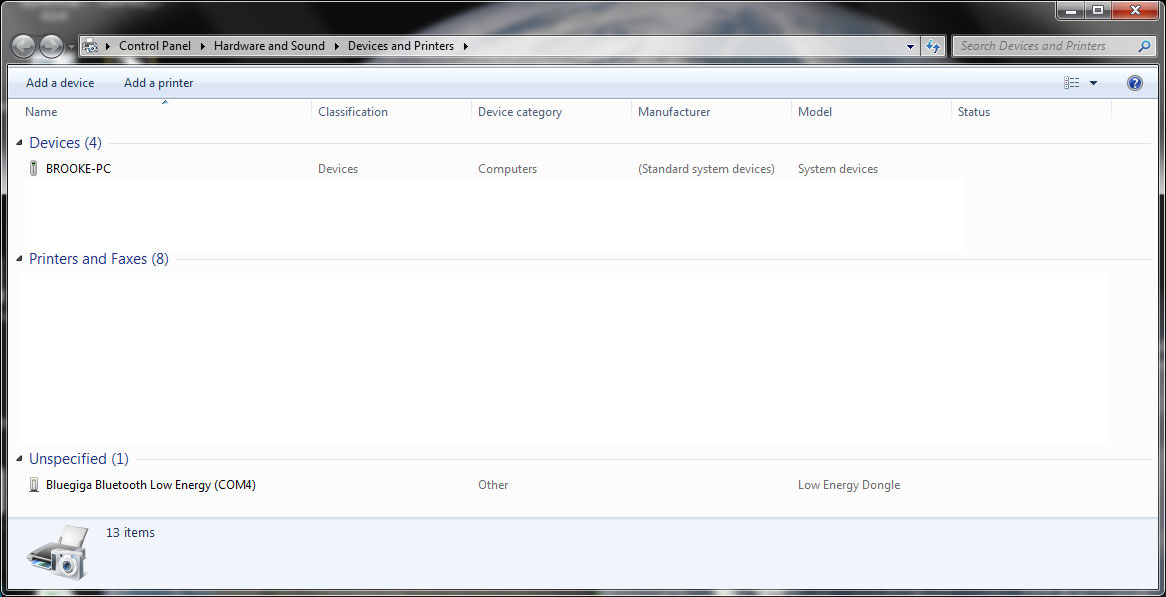Click Add a device
Image resolution: width=1166 pixels, height=597 pixels.
point(60,83)
